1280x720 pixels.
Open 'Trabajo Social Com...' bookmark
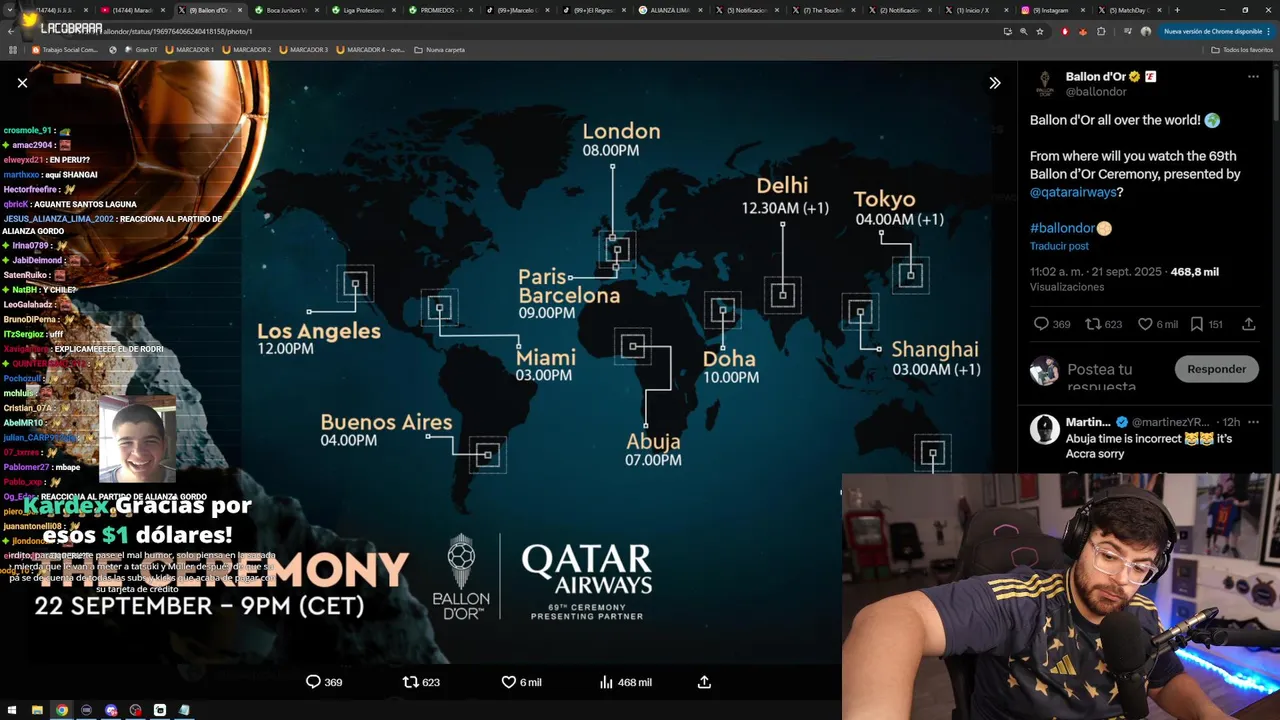click(65, 49)
